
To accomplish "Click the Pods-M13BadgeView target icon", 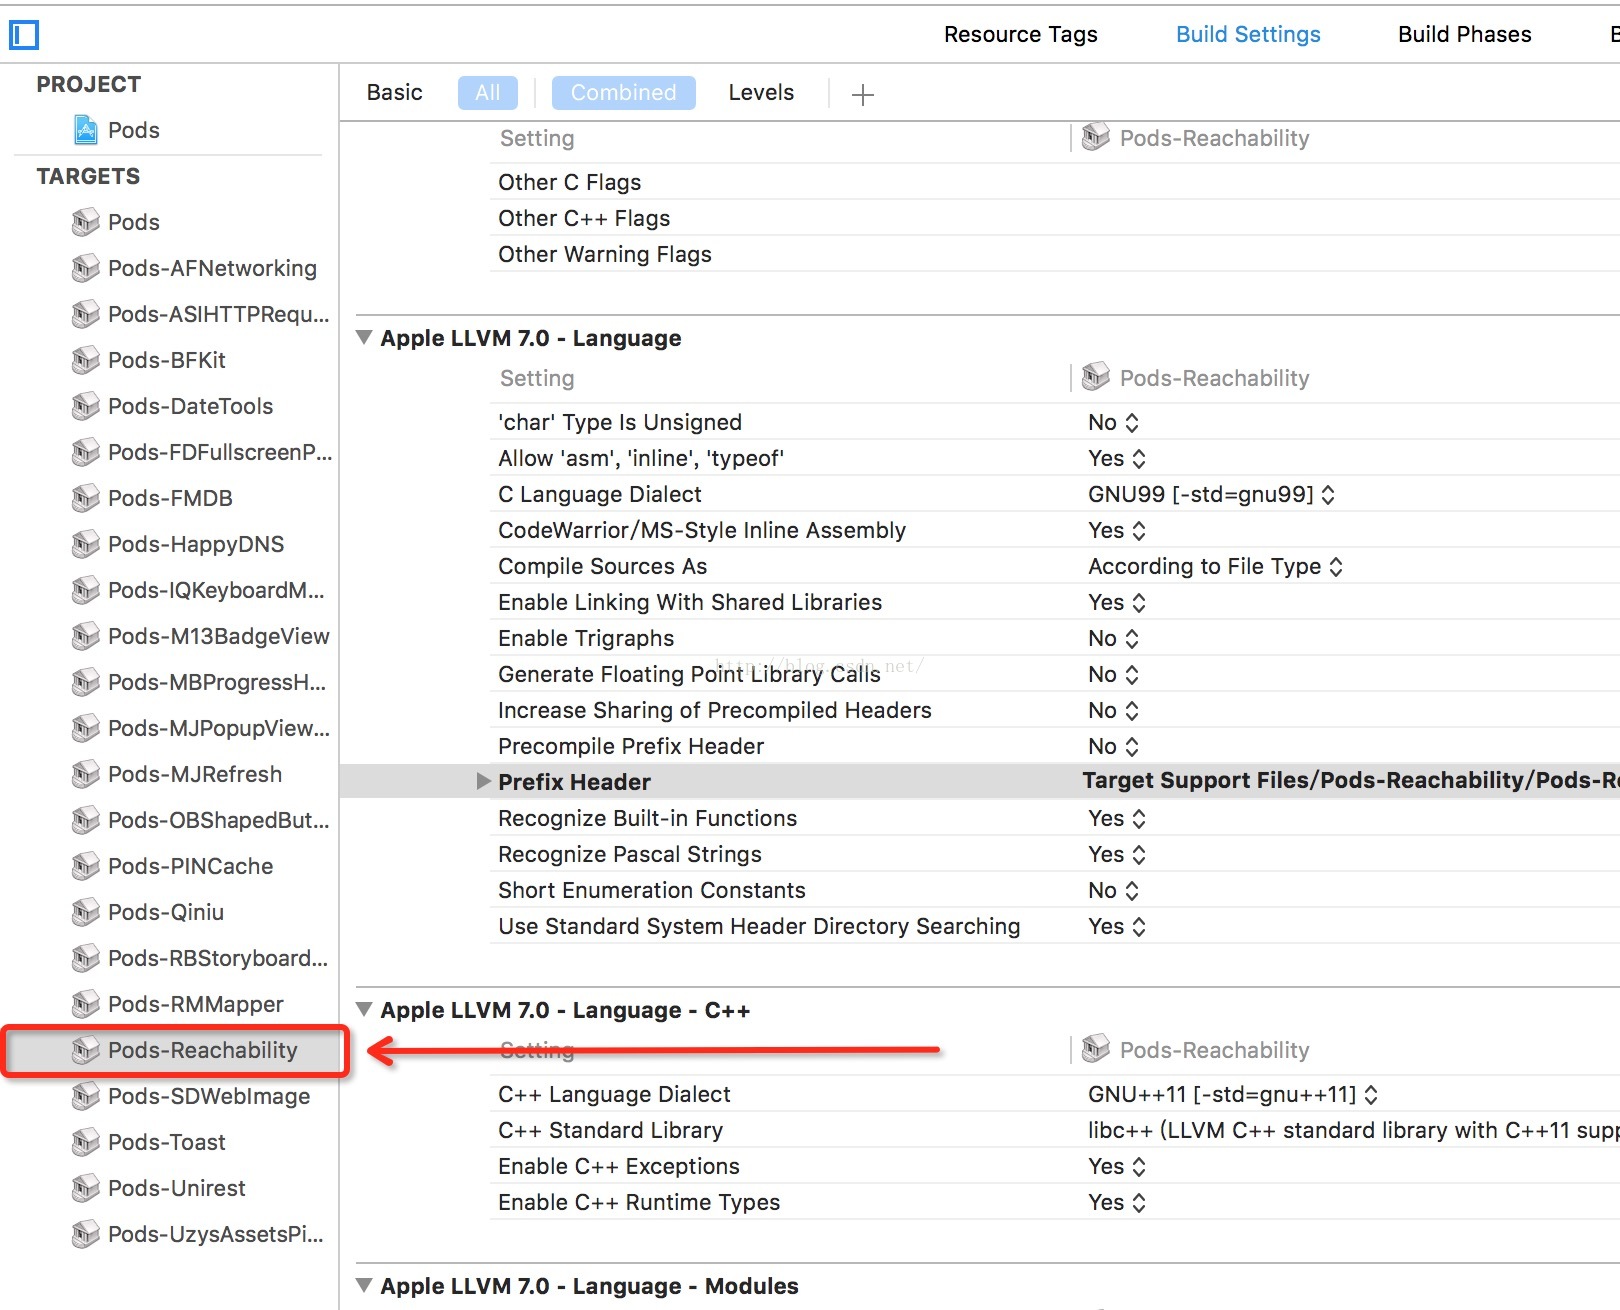I will click(86, 636).
